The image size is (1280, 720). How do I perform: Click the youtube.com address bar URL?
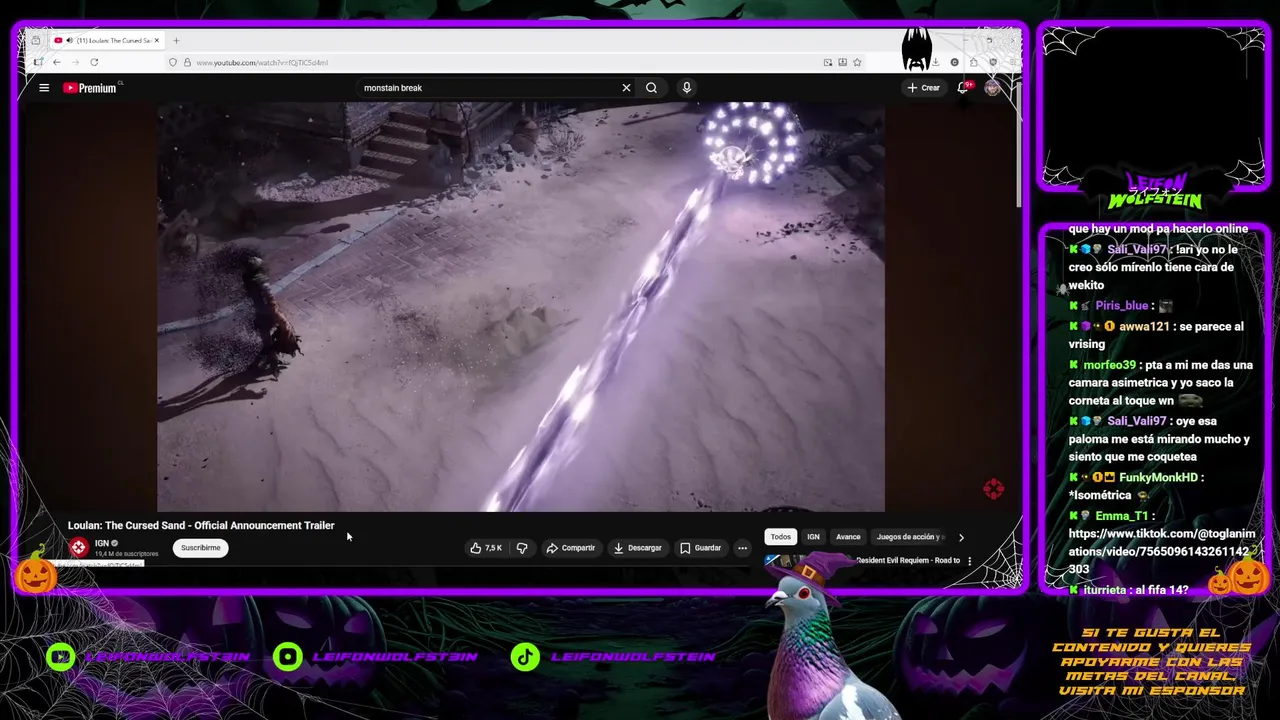pos(262,63)
